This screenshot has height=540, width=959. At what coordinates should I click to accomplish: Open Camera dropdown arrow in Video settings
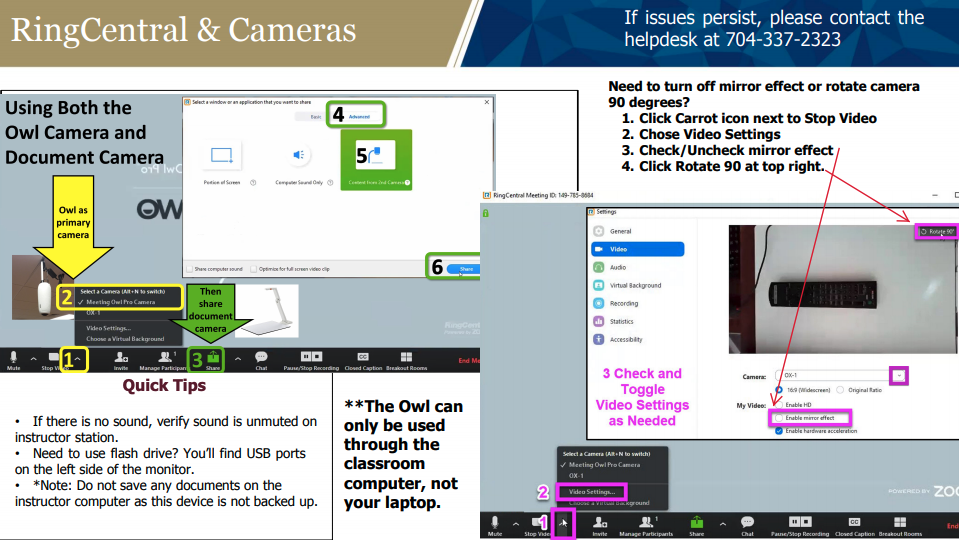898,375
